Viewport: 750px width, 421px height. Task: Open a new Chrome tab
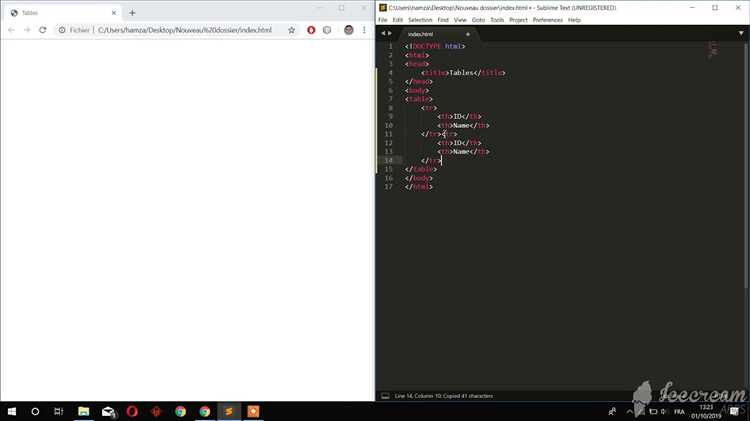(x=132, y=13)
